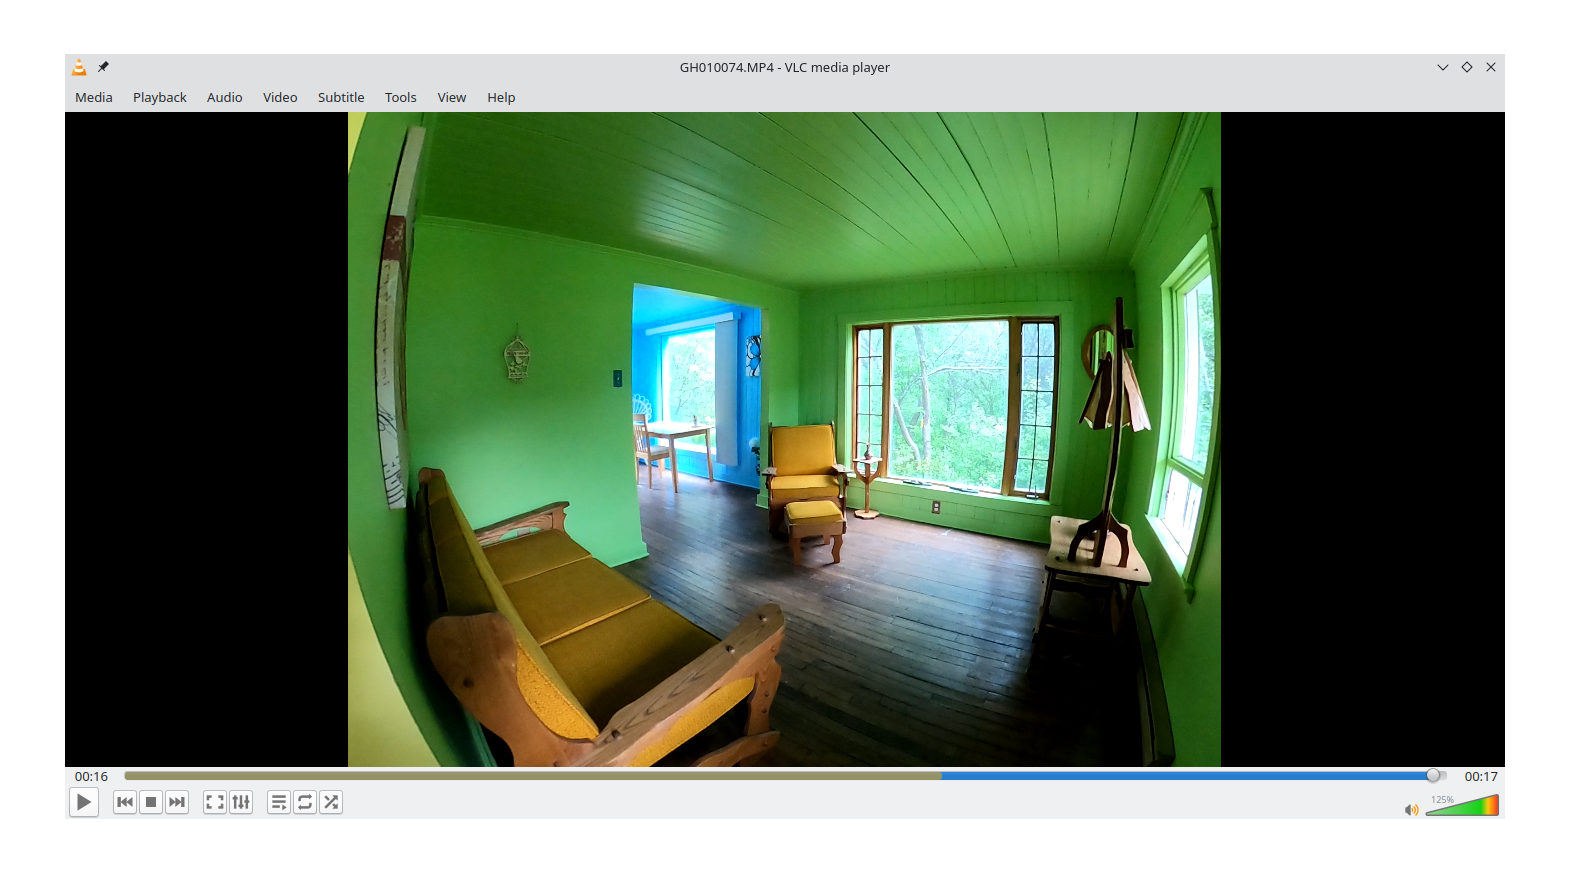Stop video playback

[151, 802]
